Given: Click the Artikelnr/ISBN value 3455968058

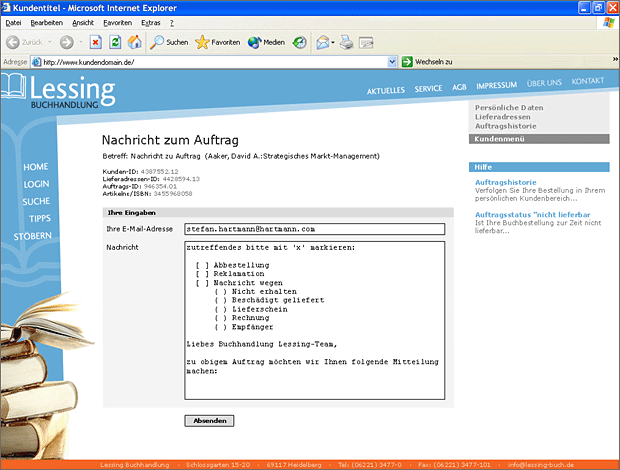Looking at the screenshot, I should click(x=173, y=194).
